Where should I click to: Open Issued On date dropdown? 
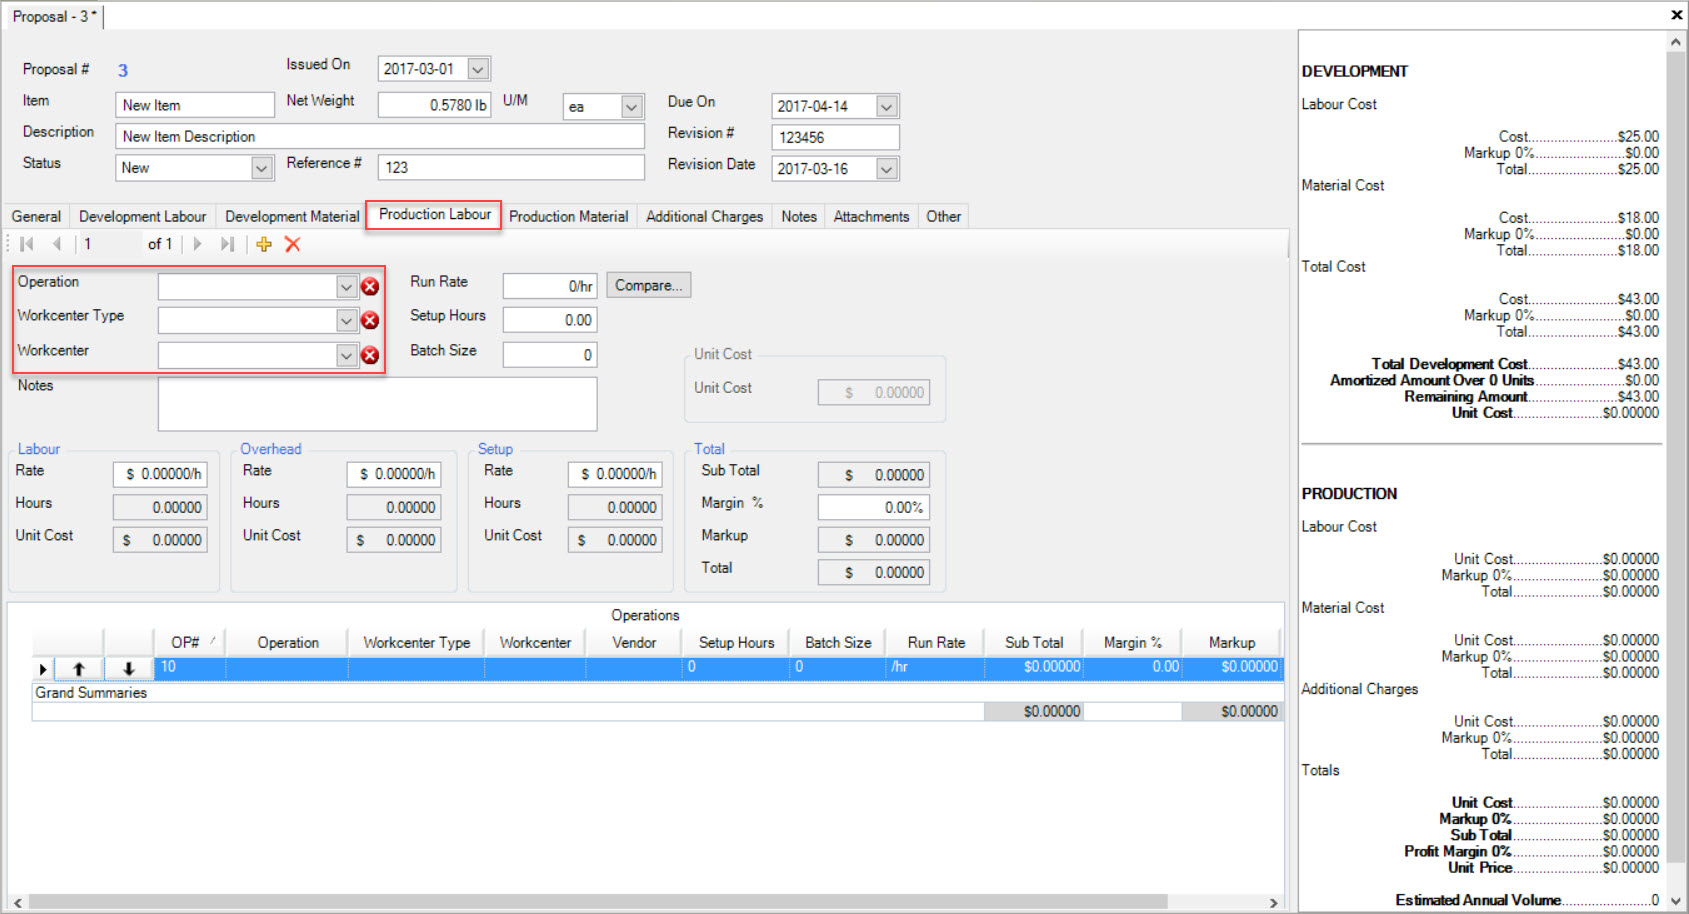[478, 69]
